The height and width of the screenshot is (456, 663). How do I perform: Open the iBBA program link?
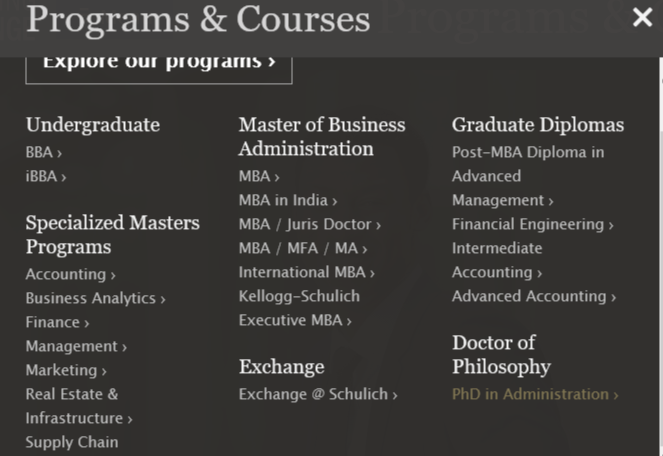click(x=46, y=177)
